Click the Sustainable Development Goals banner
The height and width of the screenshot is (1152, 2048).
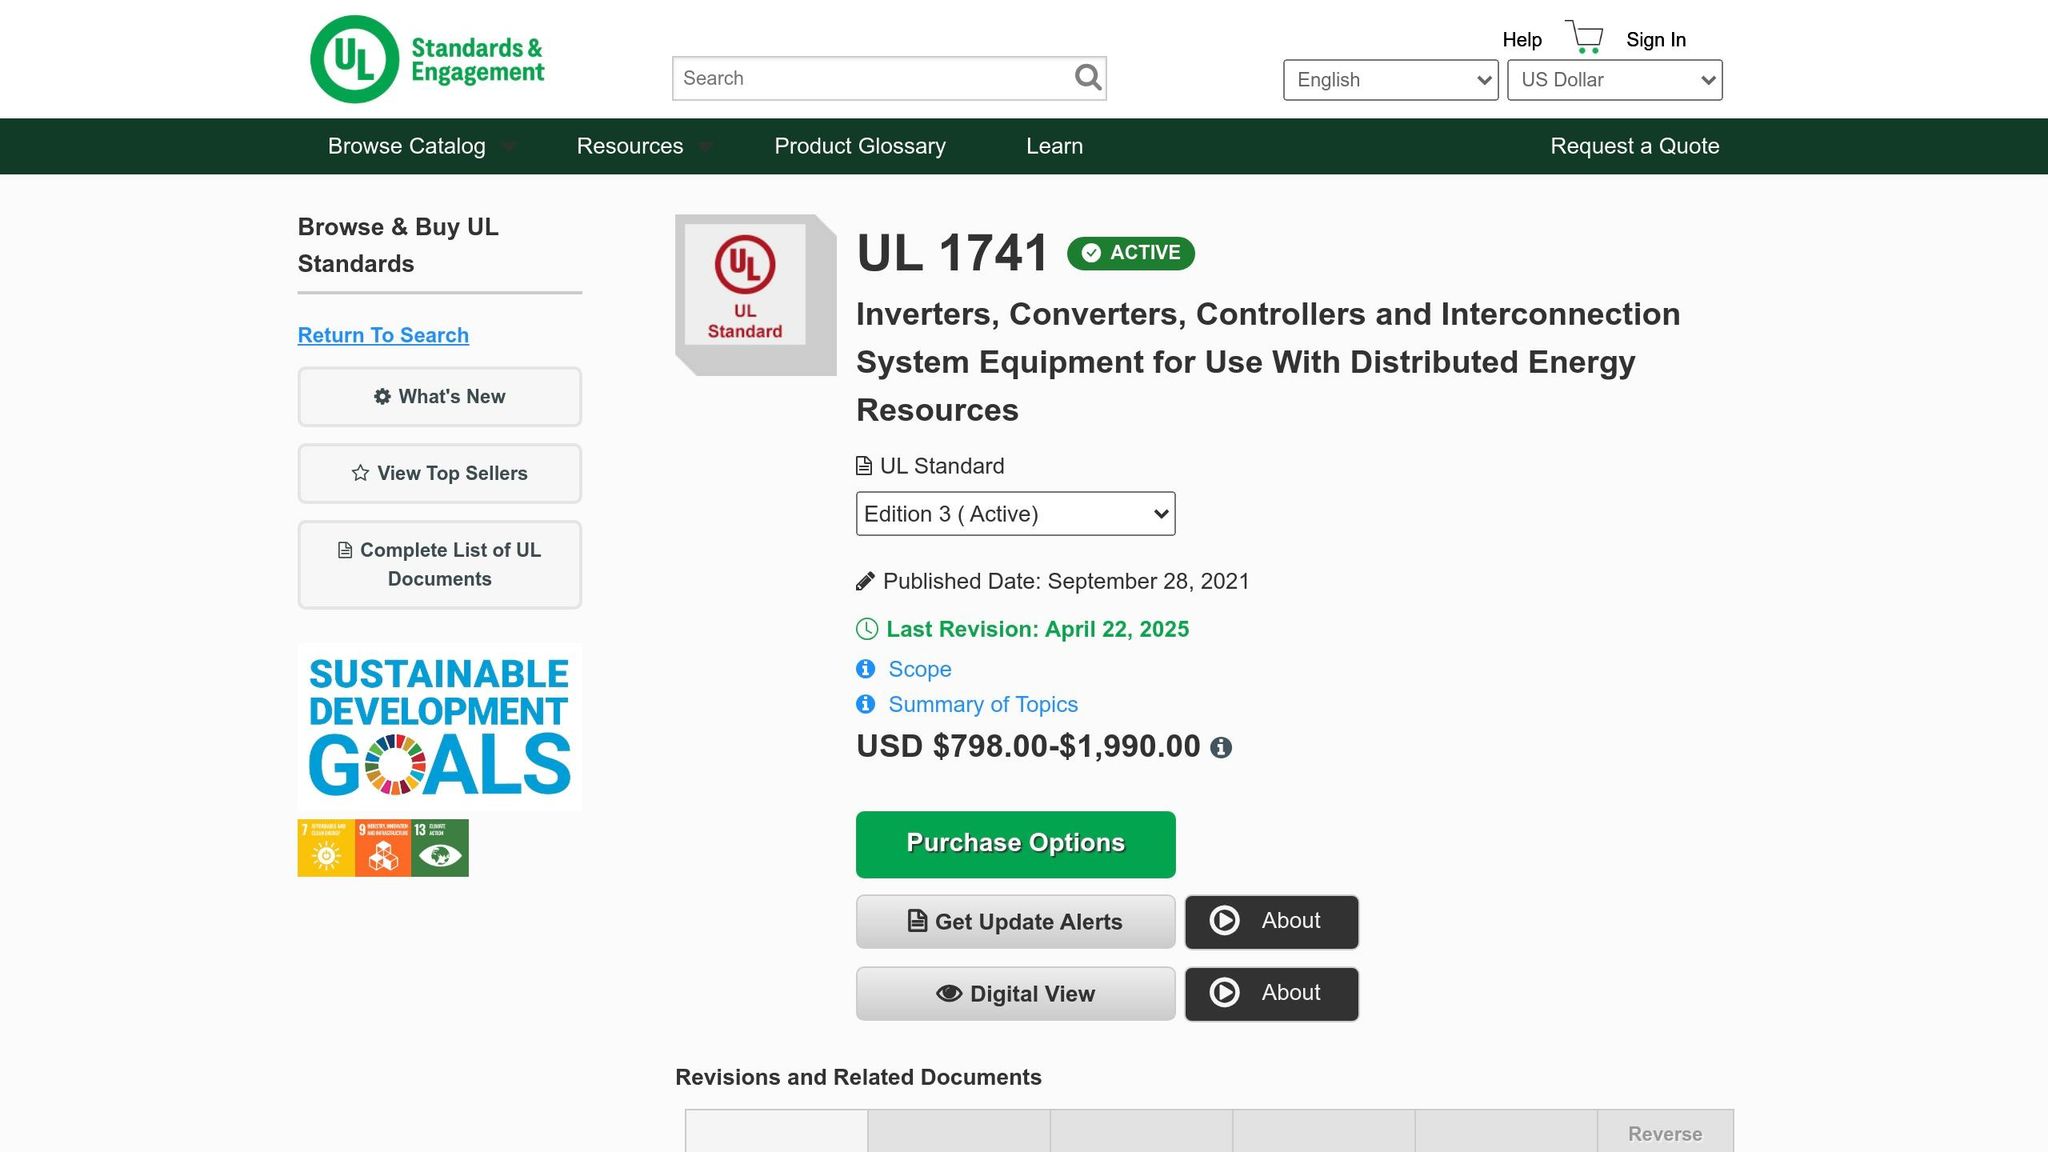(439, 727)
